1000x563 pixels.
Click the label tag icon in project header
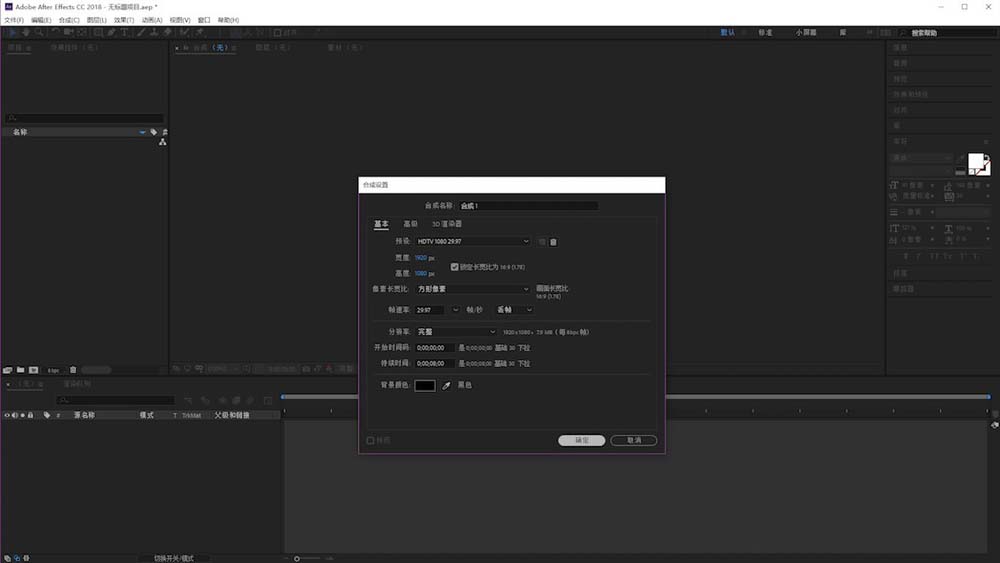[x=154, y=132]
